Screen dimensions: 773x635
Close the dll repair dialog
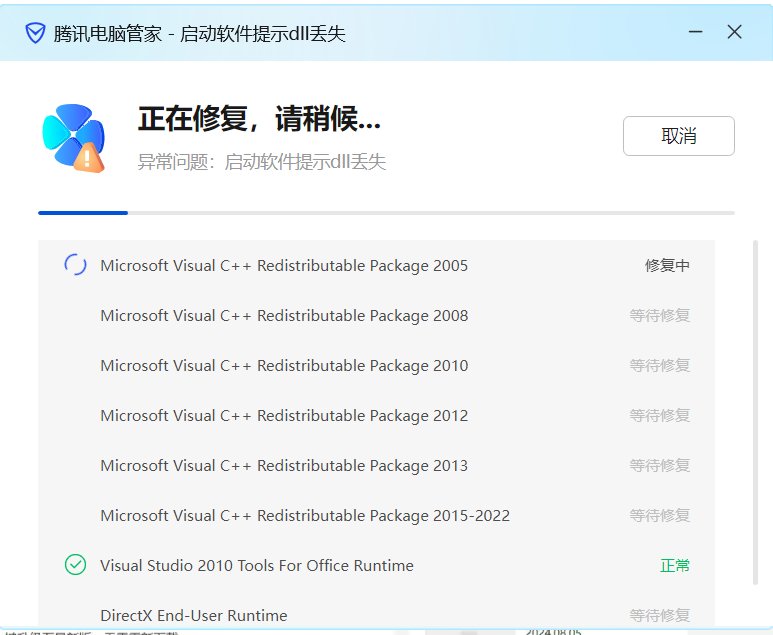[735, 32]
